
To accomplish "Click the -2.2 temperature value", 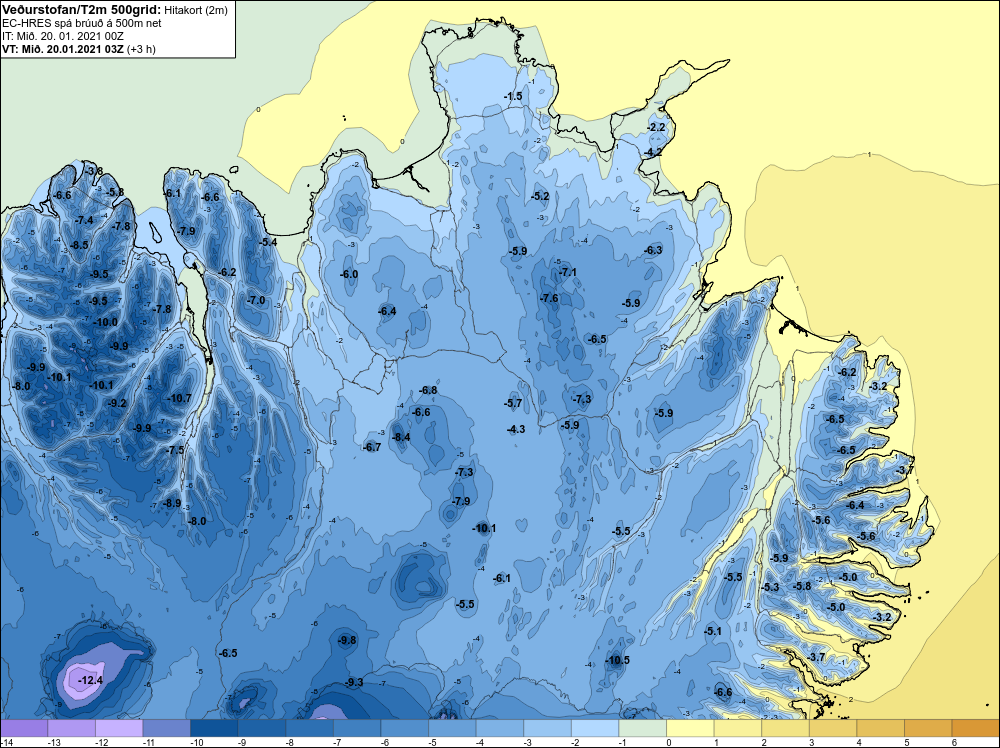I will pyautogui.click(x=656, y=127).
